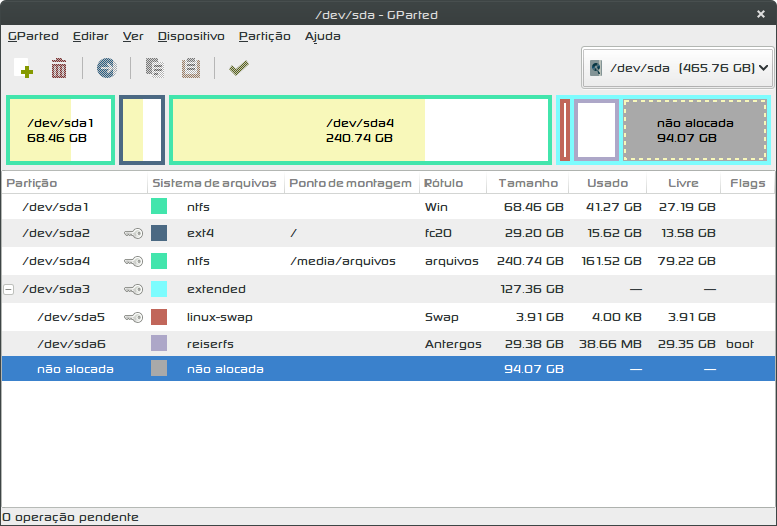This screenshot has width=777, height=526.
Task: Select the /dev/sda6 row
Action: click(388, 344)
